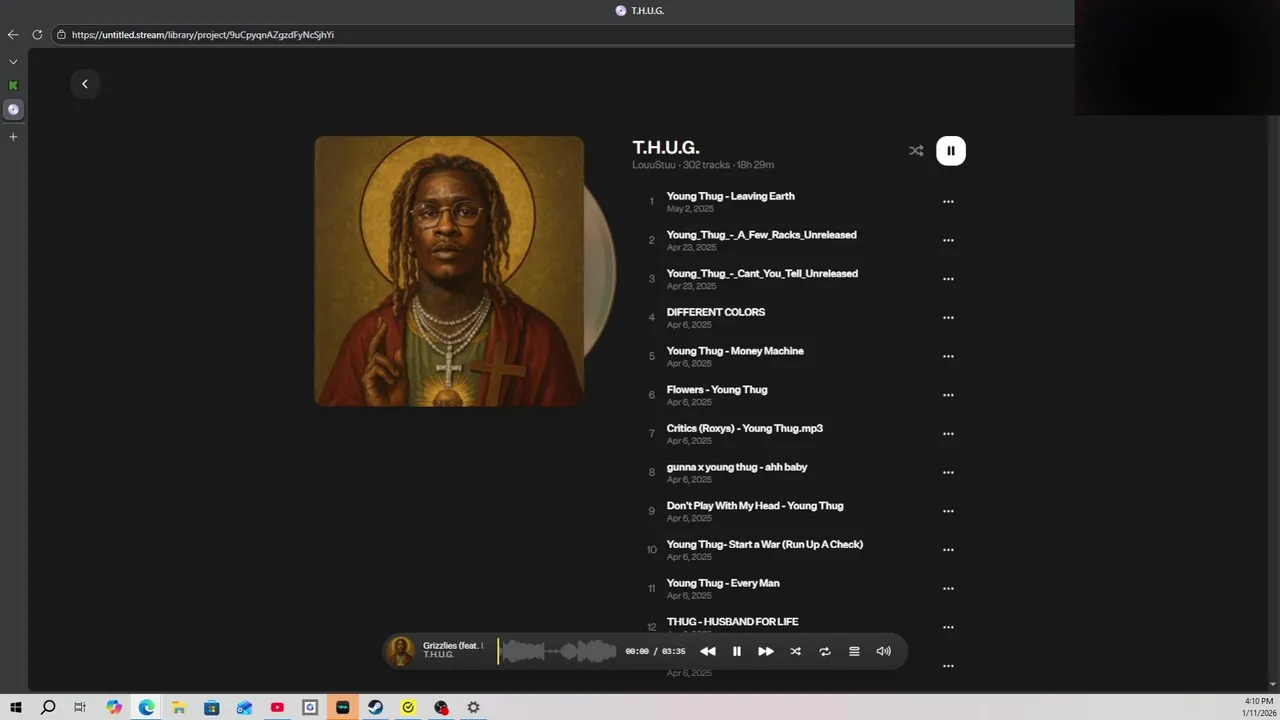
Task: Pause the song in bottom player bar
Action: point(737,651)
